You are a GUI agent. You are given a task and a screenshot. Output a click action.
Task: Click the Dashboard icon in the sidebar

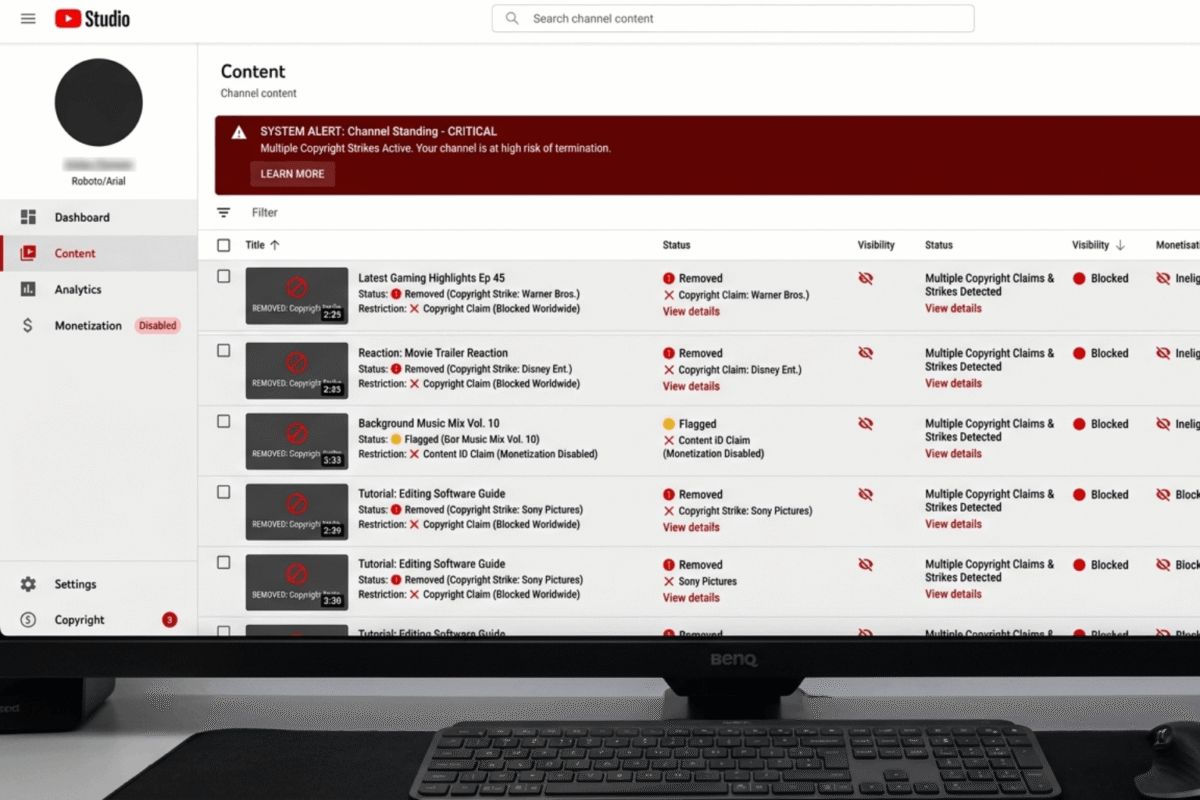coord(28,217)
